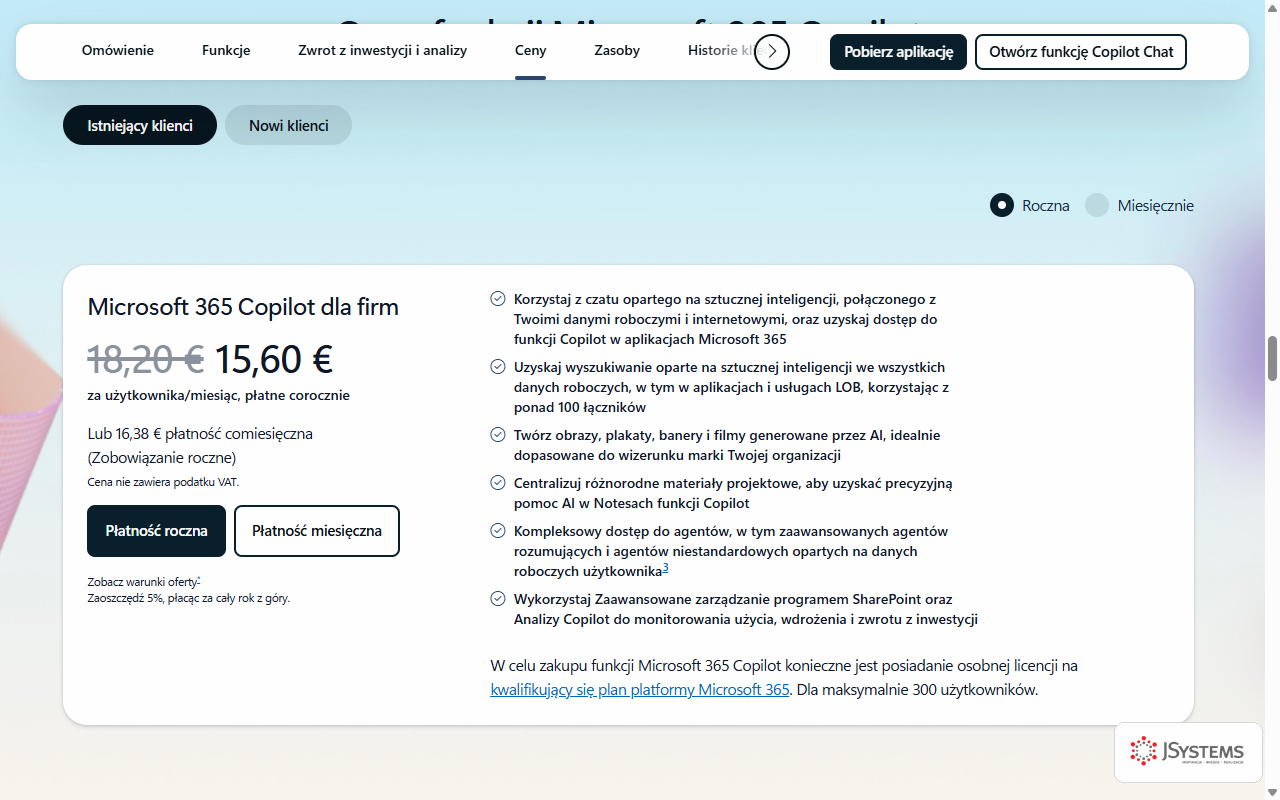Switch to Istniejący klienci toggle
The height and width of the screenshot is (800, 1280).
point(140,125)
